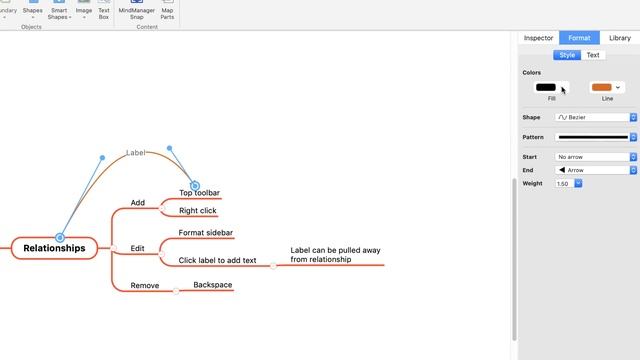
Task: Click the orange Line color swatch
Action: coord(602,87)
